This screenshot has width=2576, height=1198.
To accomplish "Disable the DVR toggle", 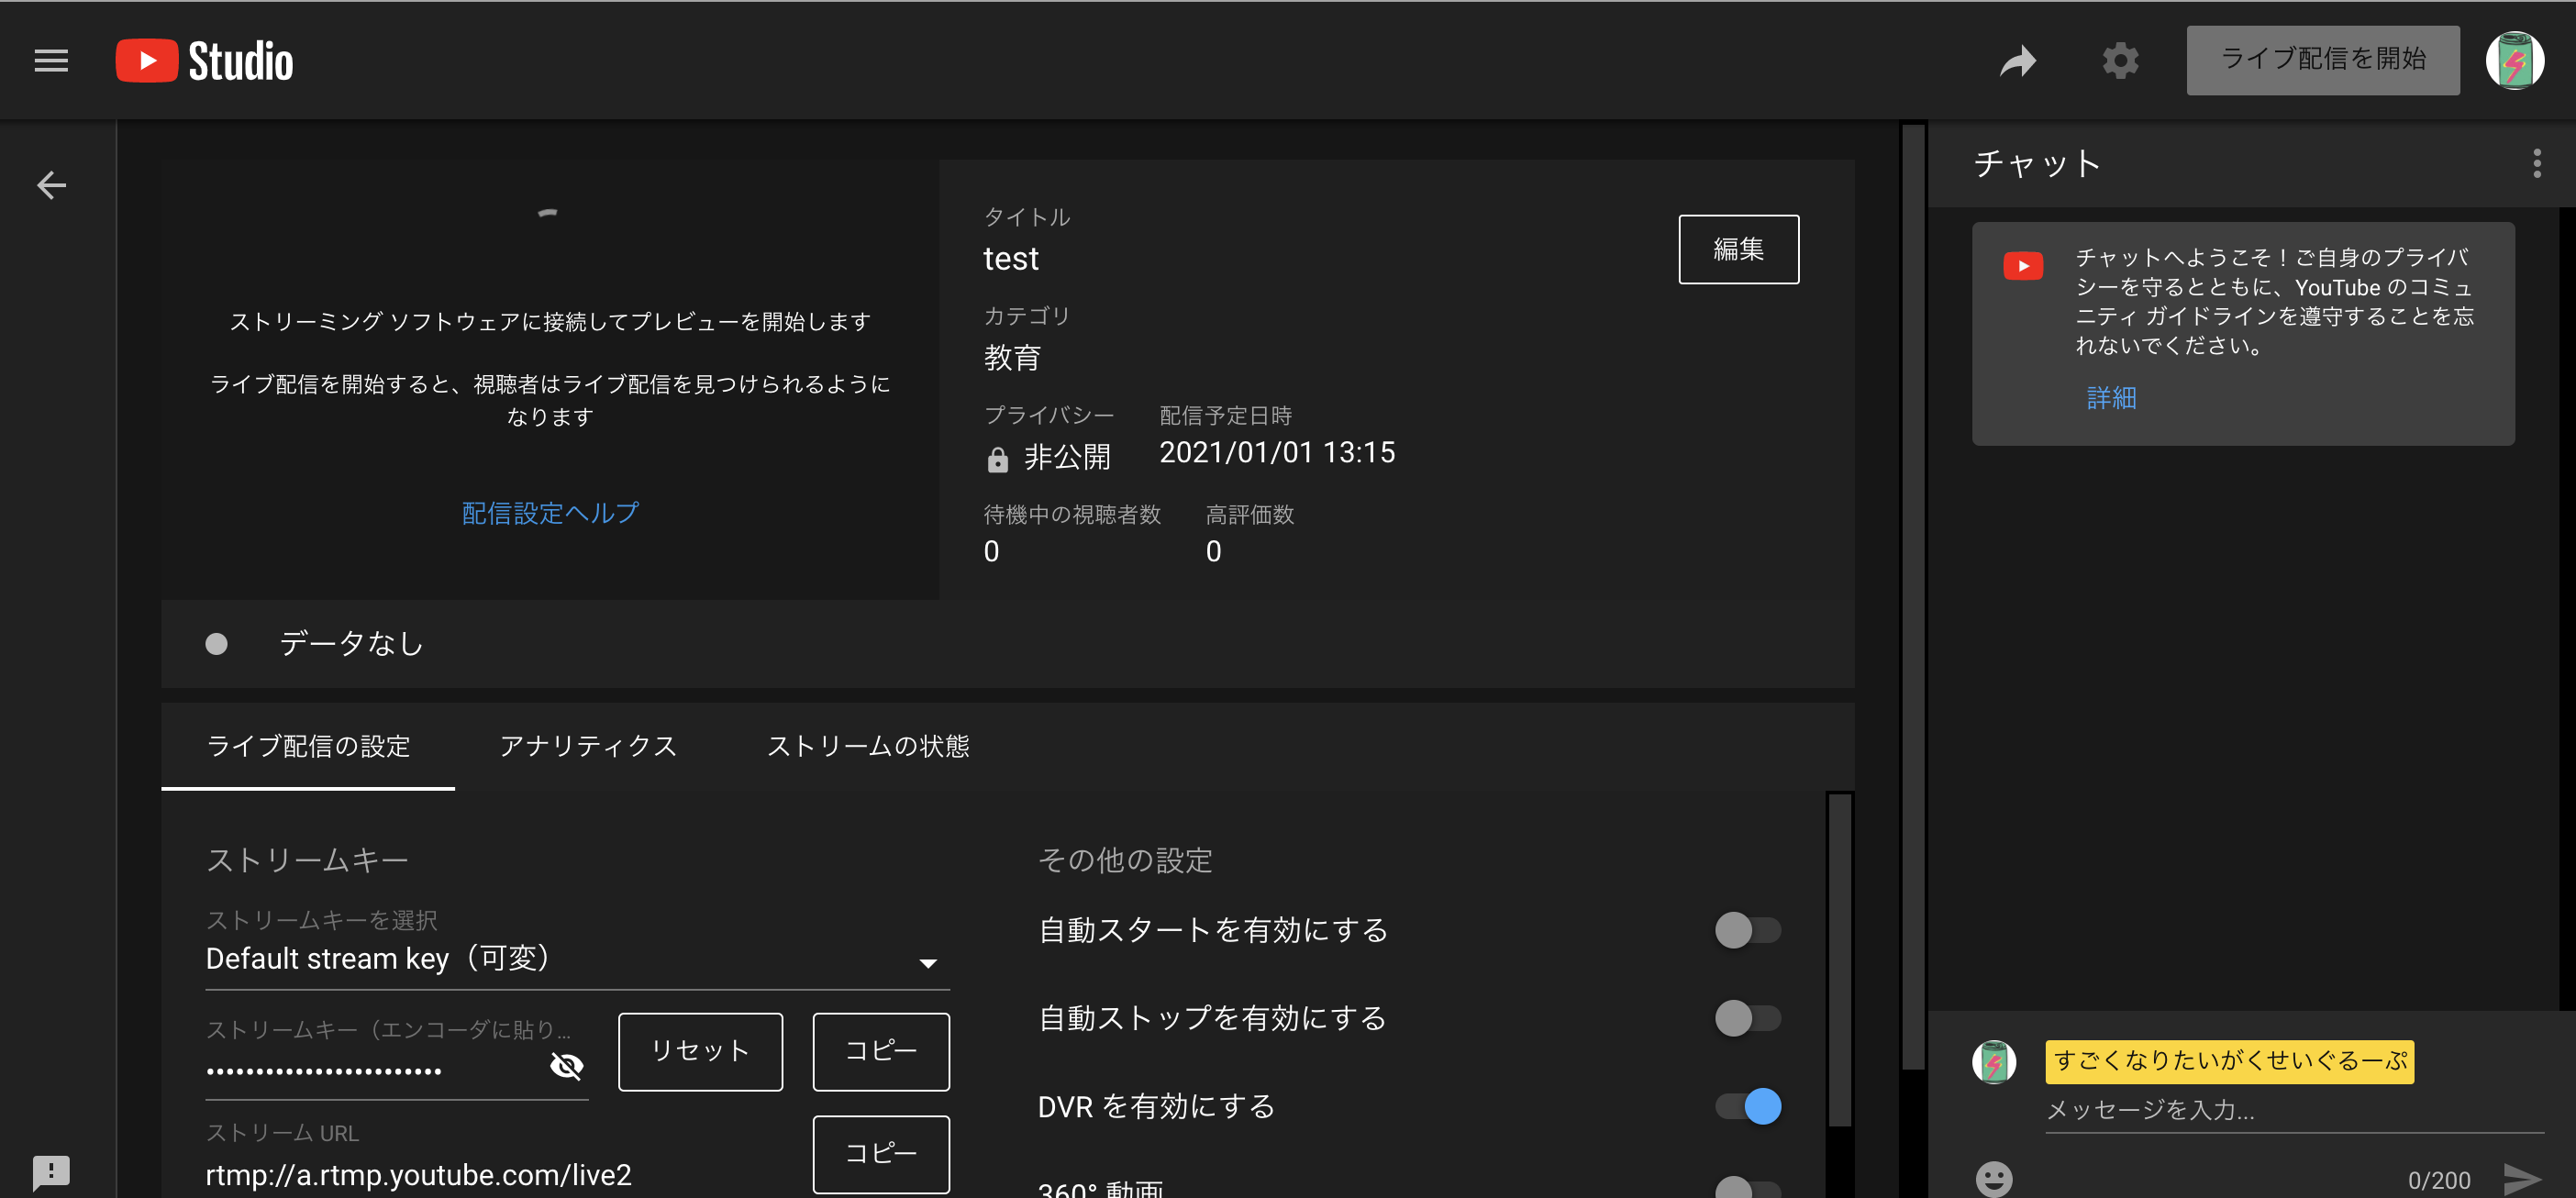I will coord(1747,1106).
